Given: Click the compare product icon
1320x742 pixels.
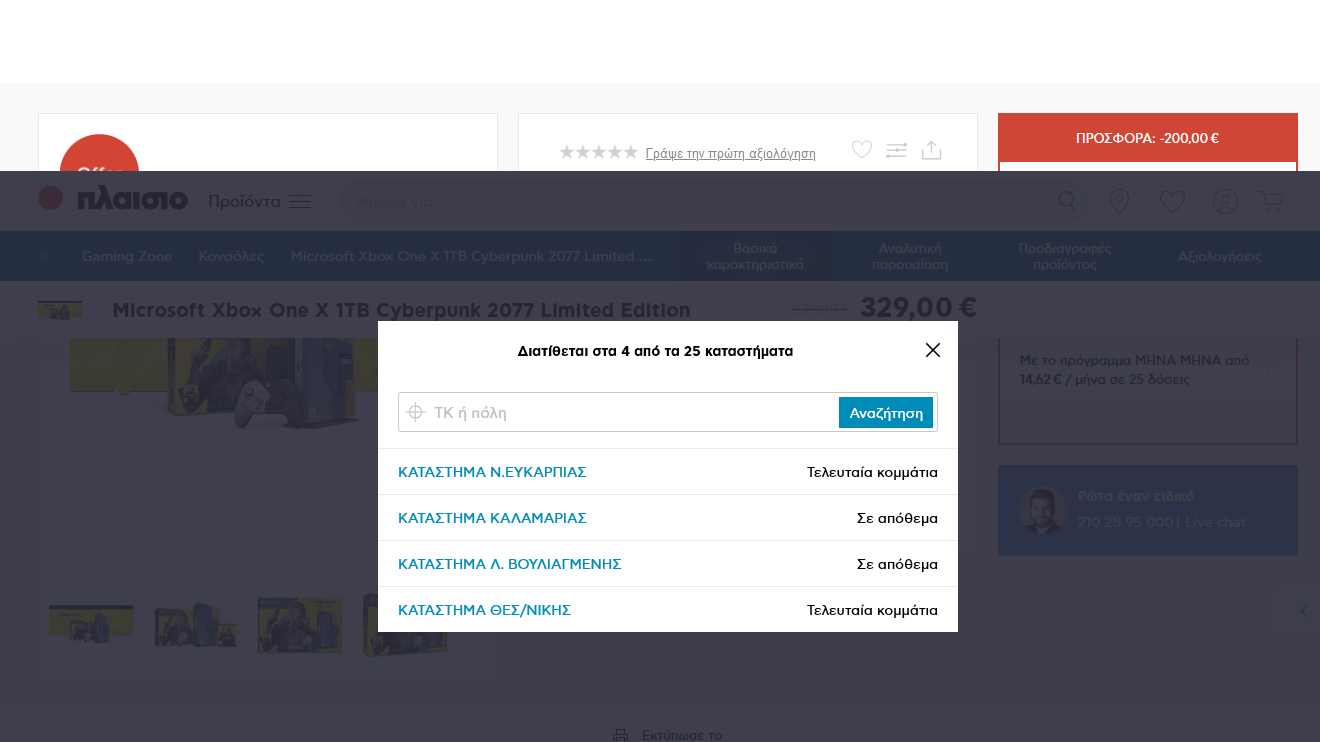Looking at the screenshot, I should coord(896,150).
